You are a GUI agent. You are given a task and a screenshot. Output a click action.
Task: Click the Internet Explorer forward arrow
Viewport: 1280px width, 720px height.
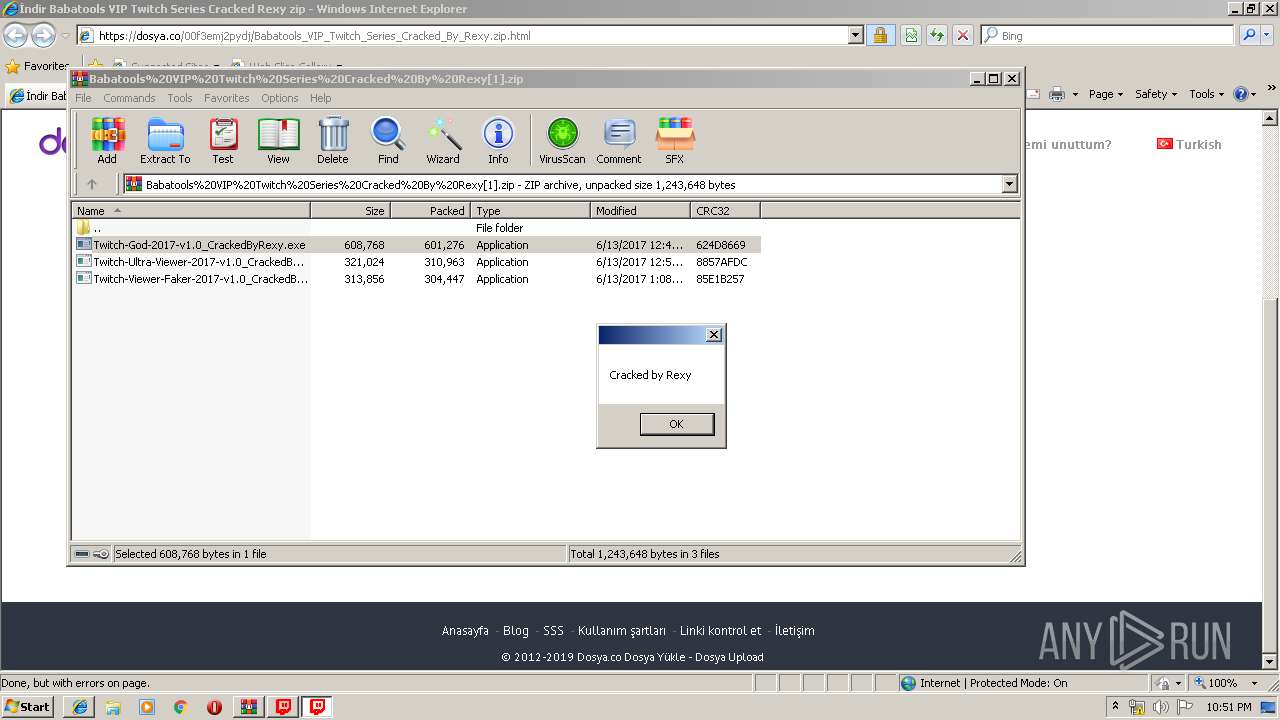click(x=43, y=36)
